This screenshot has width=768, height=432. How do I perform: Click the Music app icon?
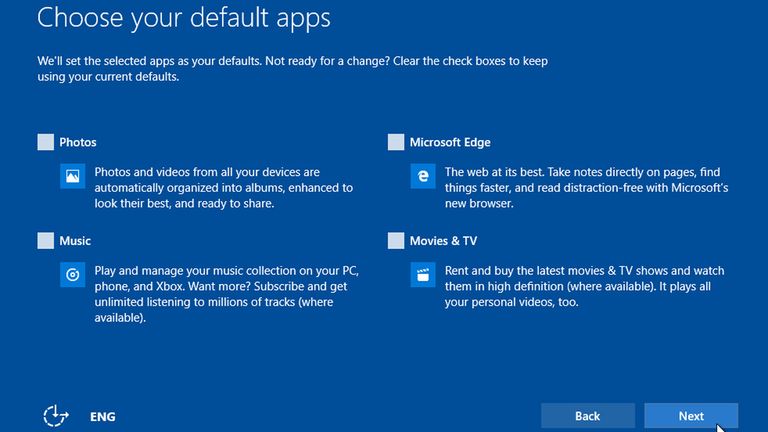pos(72,274)
